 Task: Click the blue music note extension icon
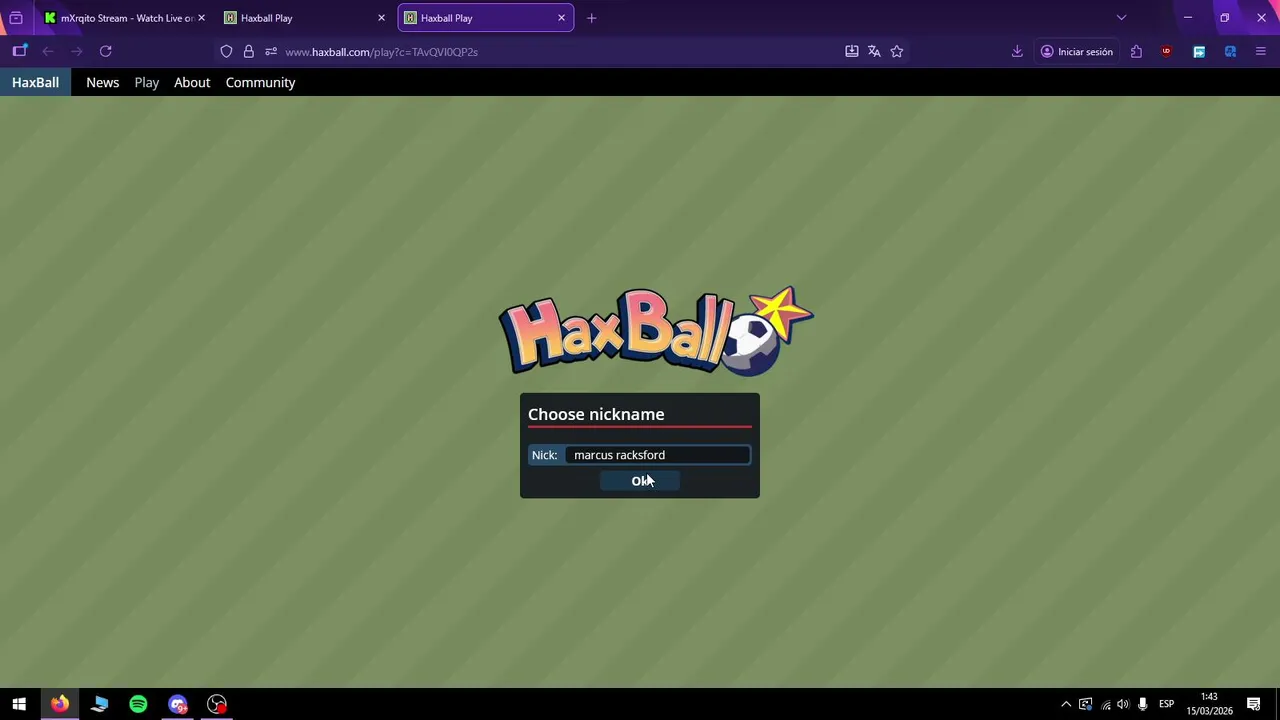click(1230, 51)
